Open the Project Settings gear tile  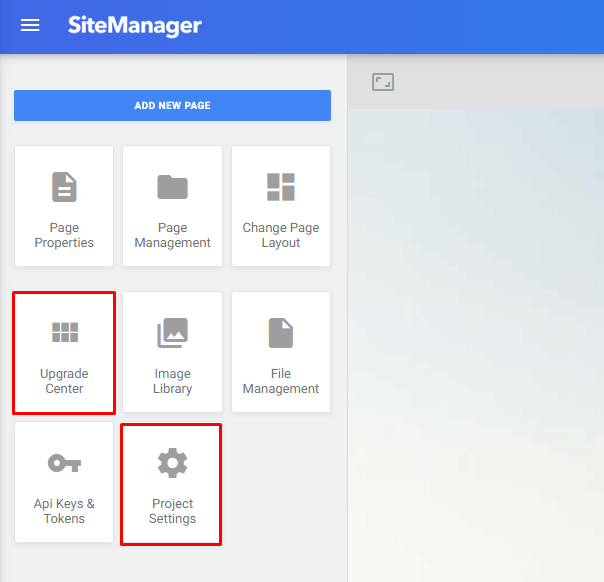[x=171, y=484]
